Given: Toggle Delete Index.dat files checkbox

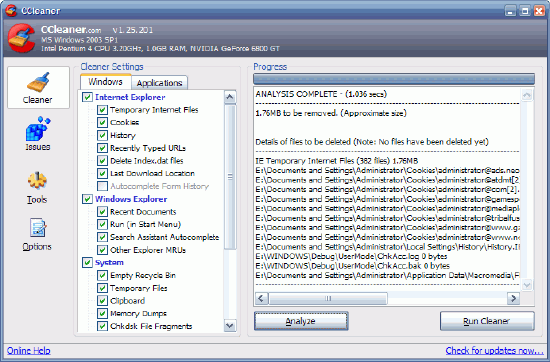Looking at the screenshot, I should (x=102, y=161).
